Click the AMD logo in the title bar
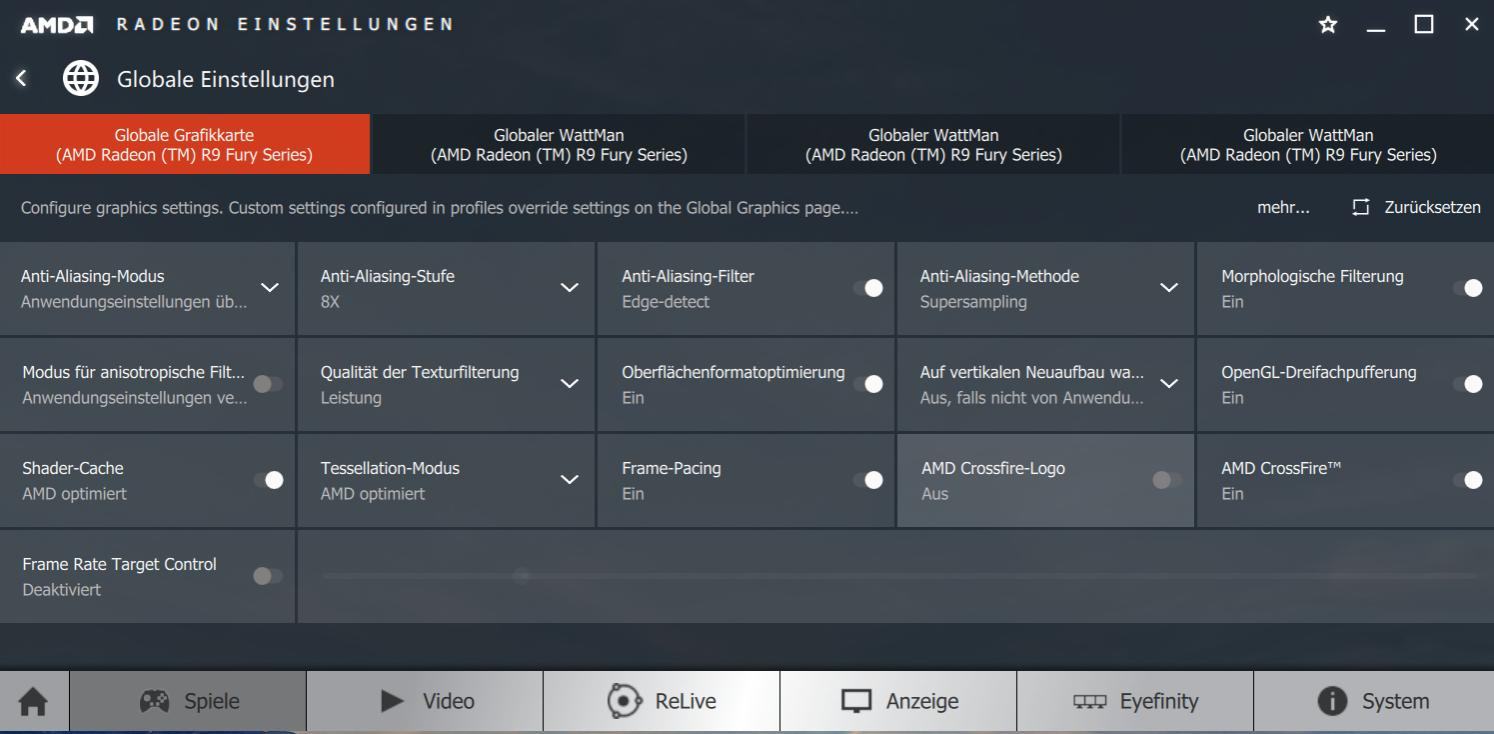The image size is (1494, 734). pyautogui.click(x=57, y=24)
